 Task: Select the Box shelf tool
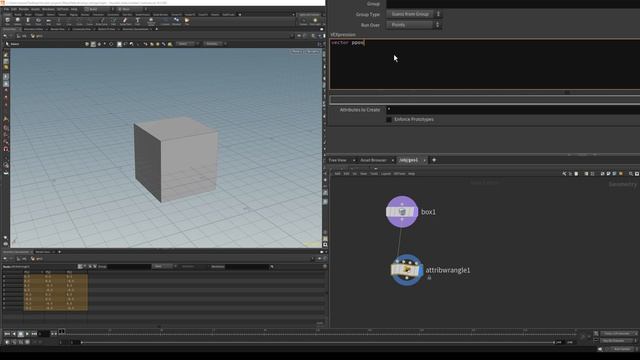(x=7, y=21)
